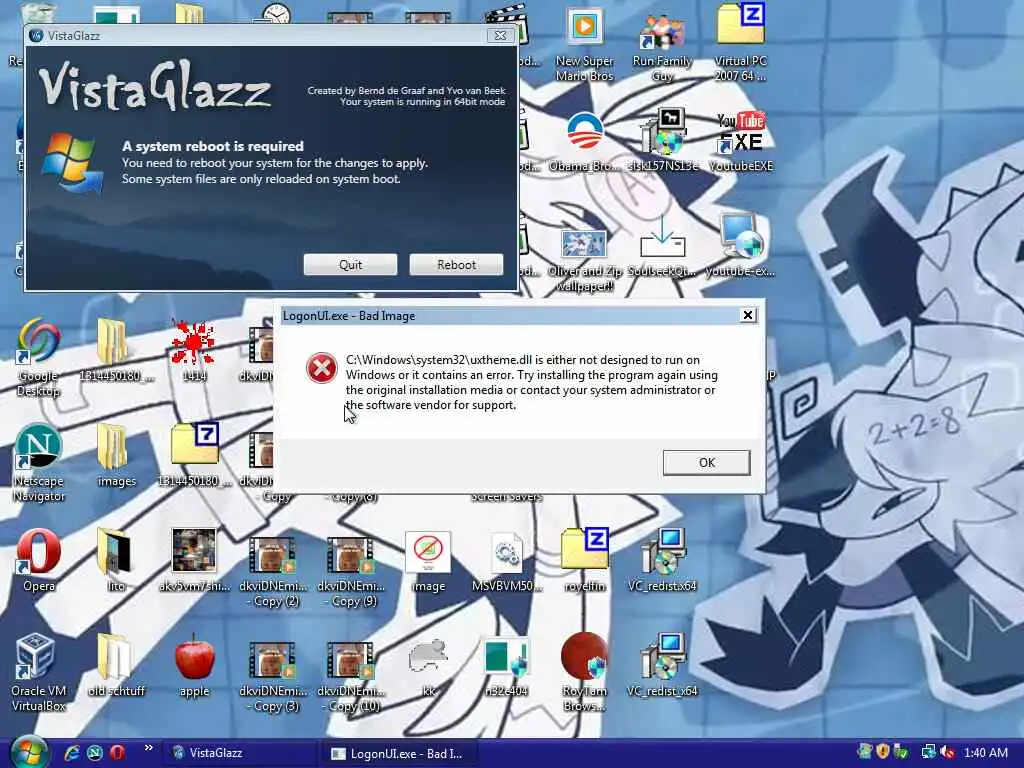Select the Oracle VM VirtualBox icon
Image resolution: width=1024 pixels, height=768 pixels.
coord(39,673)
